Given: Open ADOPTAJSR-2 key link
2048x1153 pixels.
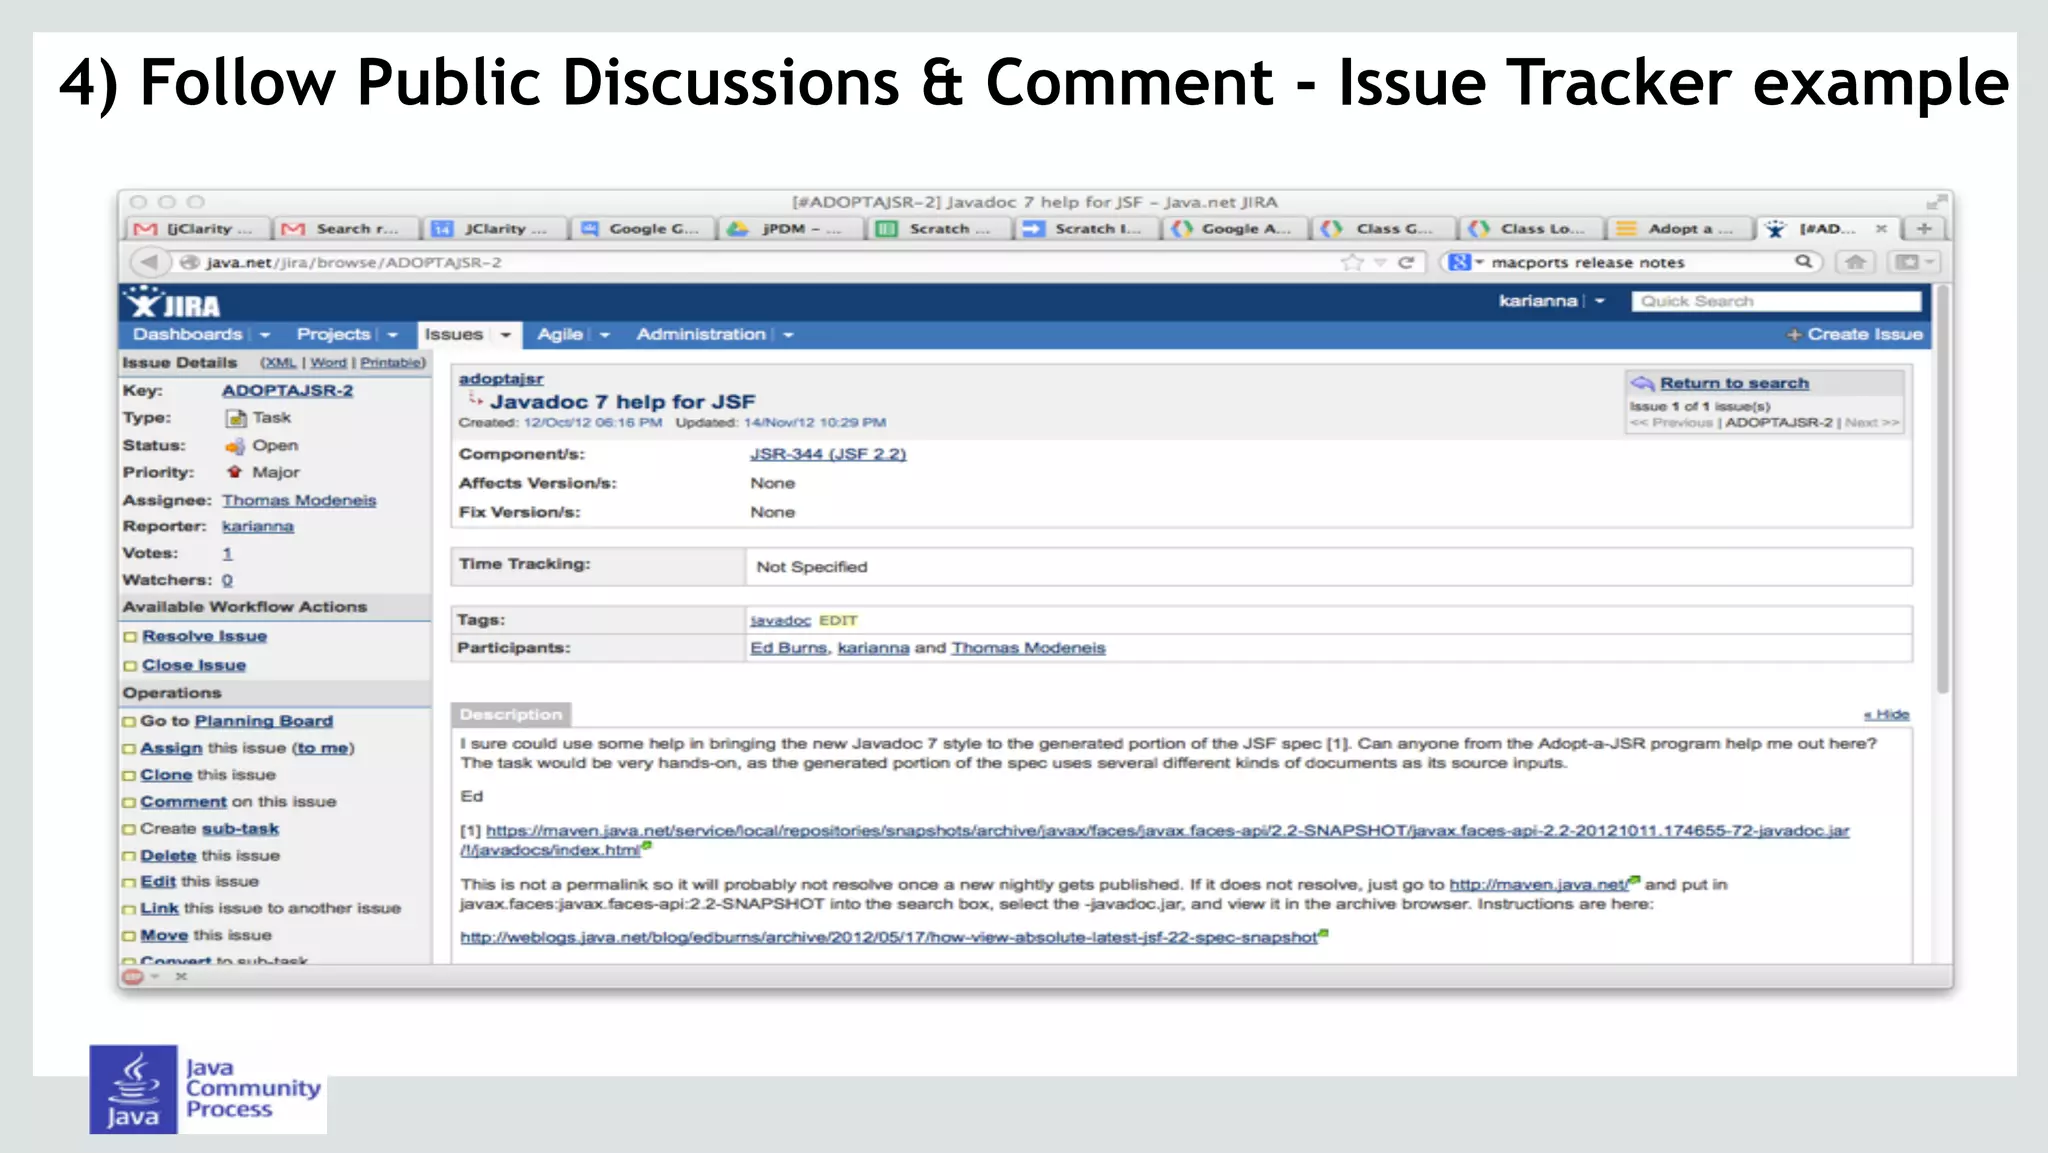Looking at the screenshot, I should 287,391.
